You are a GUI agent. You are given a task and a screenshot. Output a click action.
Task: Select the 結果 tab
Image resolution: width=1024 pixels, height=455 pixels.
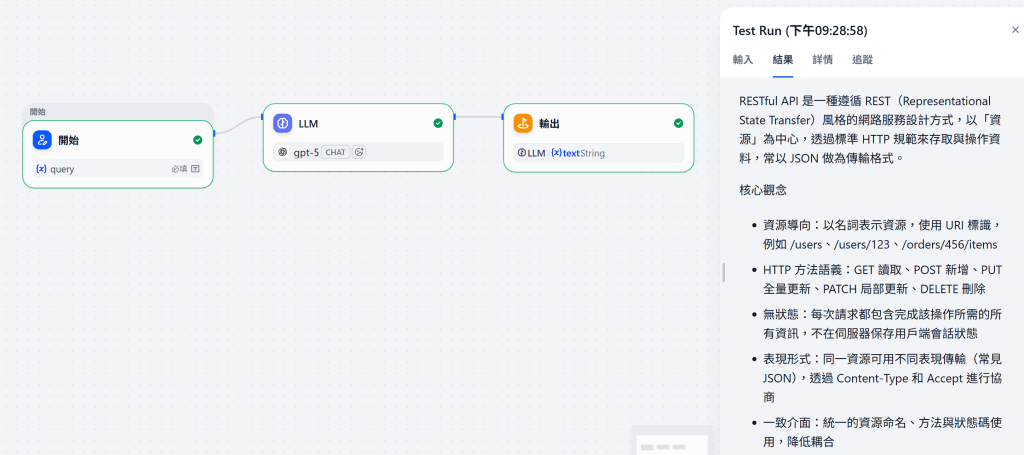point(783,59)
